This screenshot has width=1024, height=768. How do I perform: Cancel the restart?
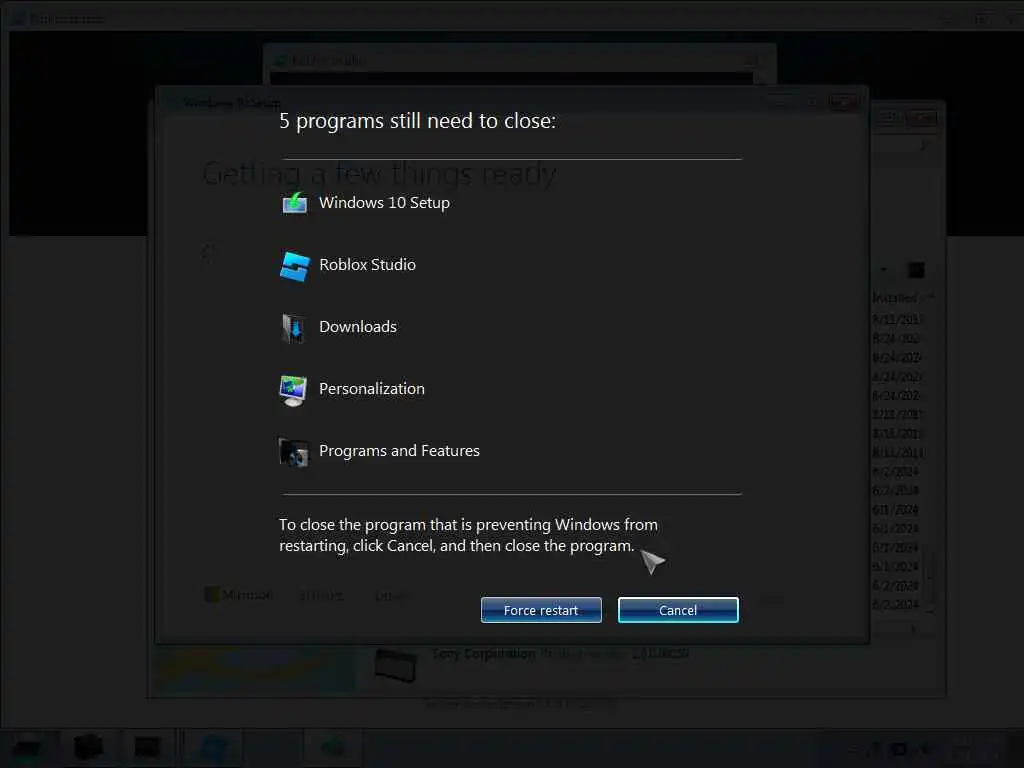[678, 610]
